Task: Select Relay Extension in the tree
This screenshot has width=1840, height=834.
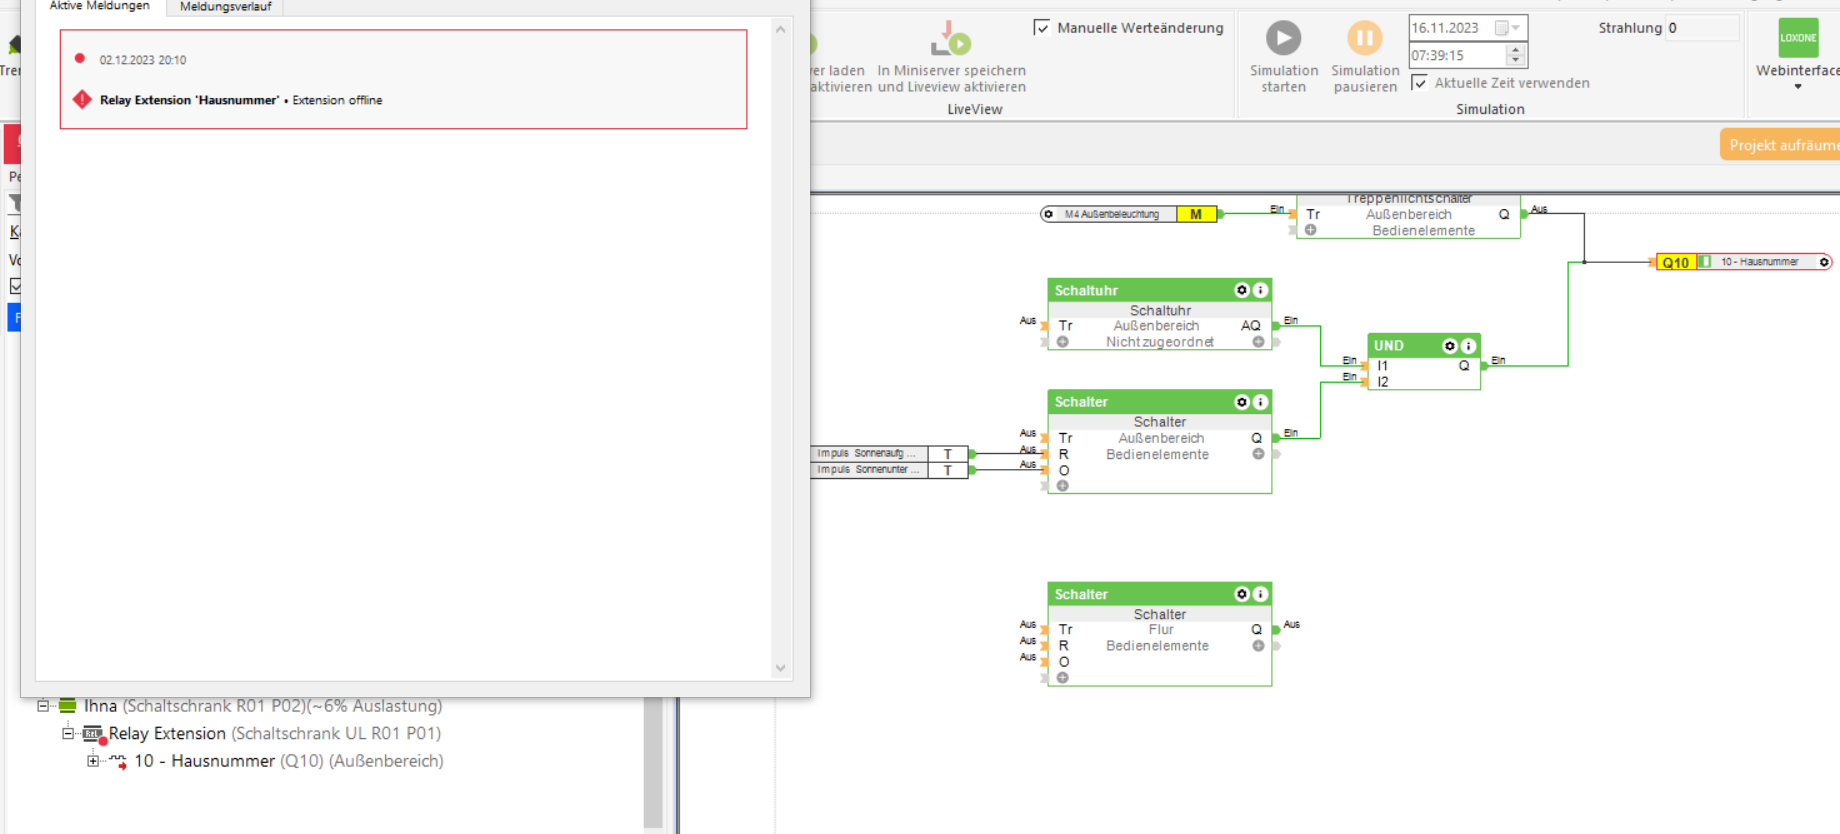Action: 167,733
